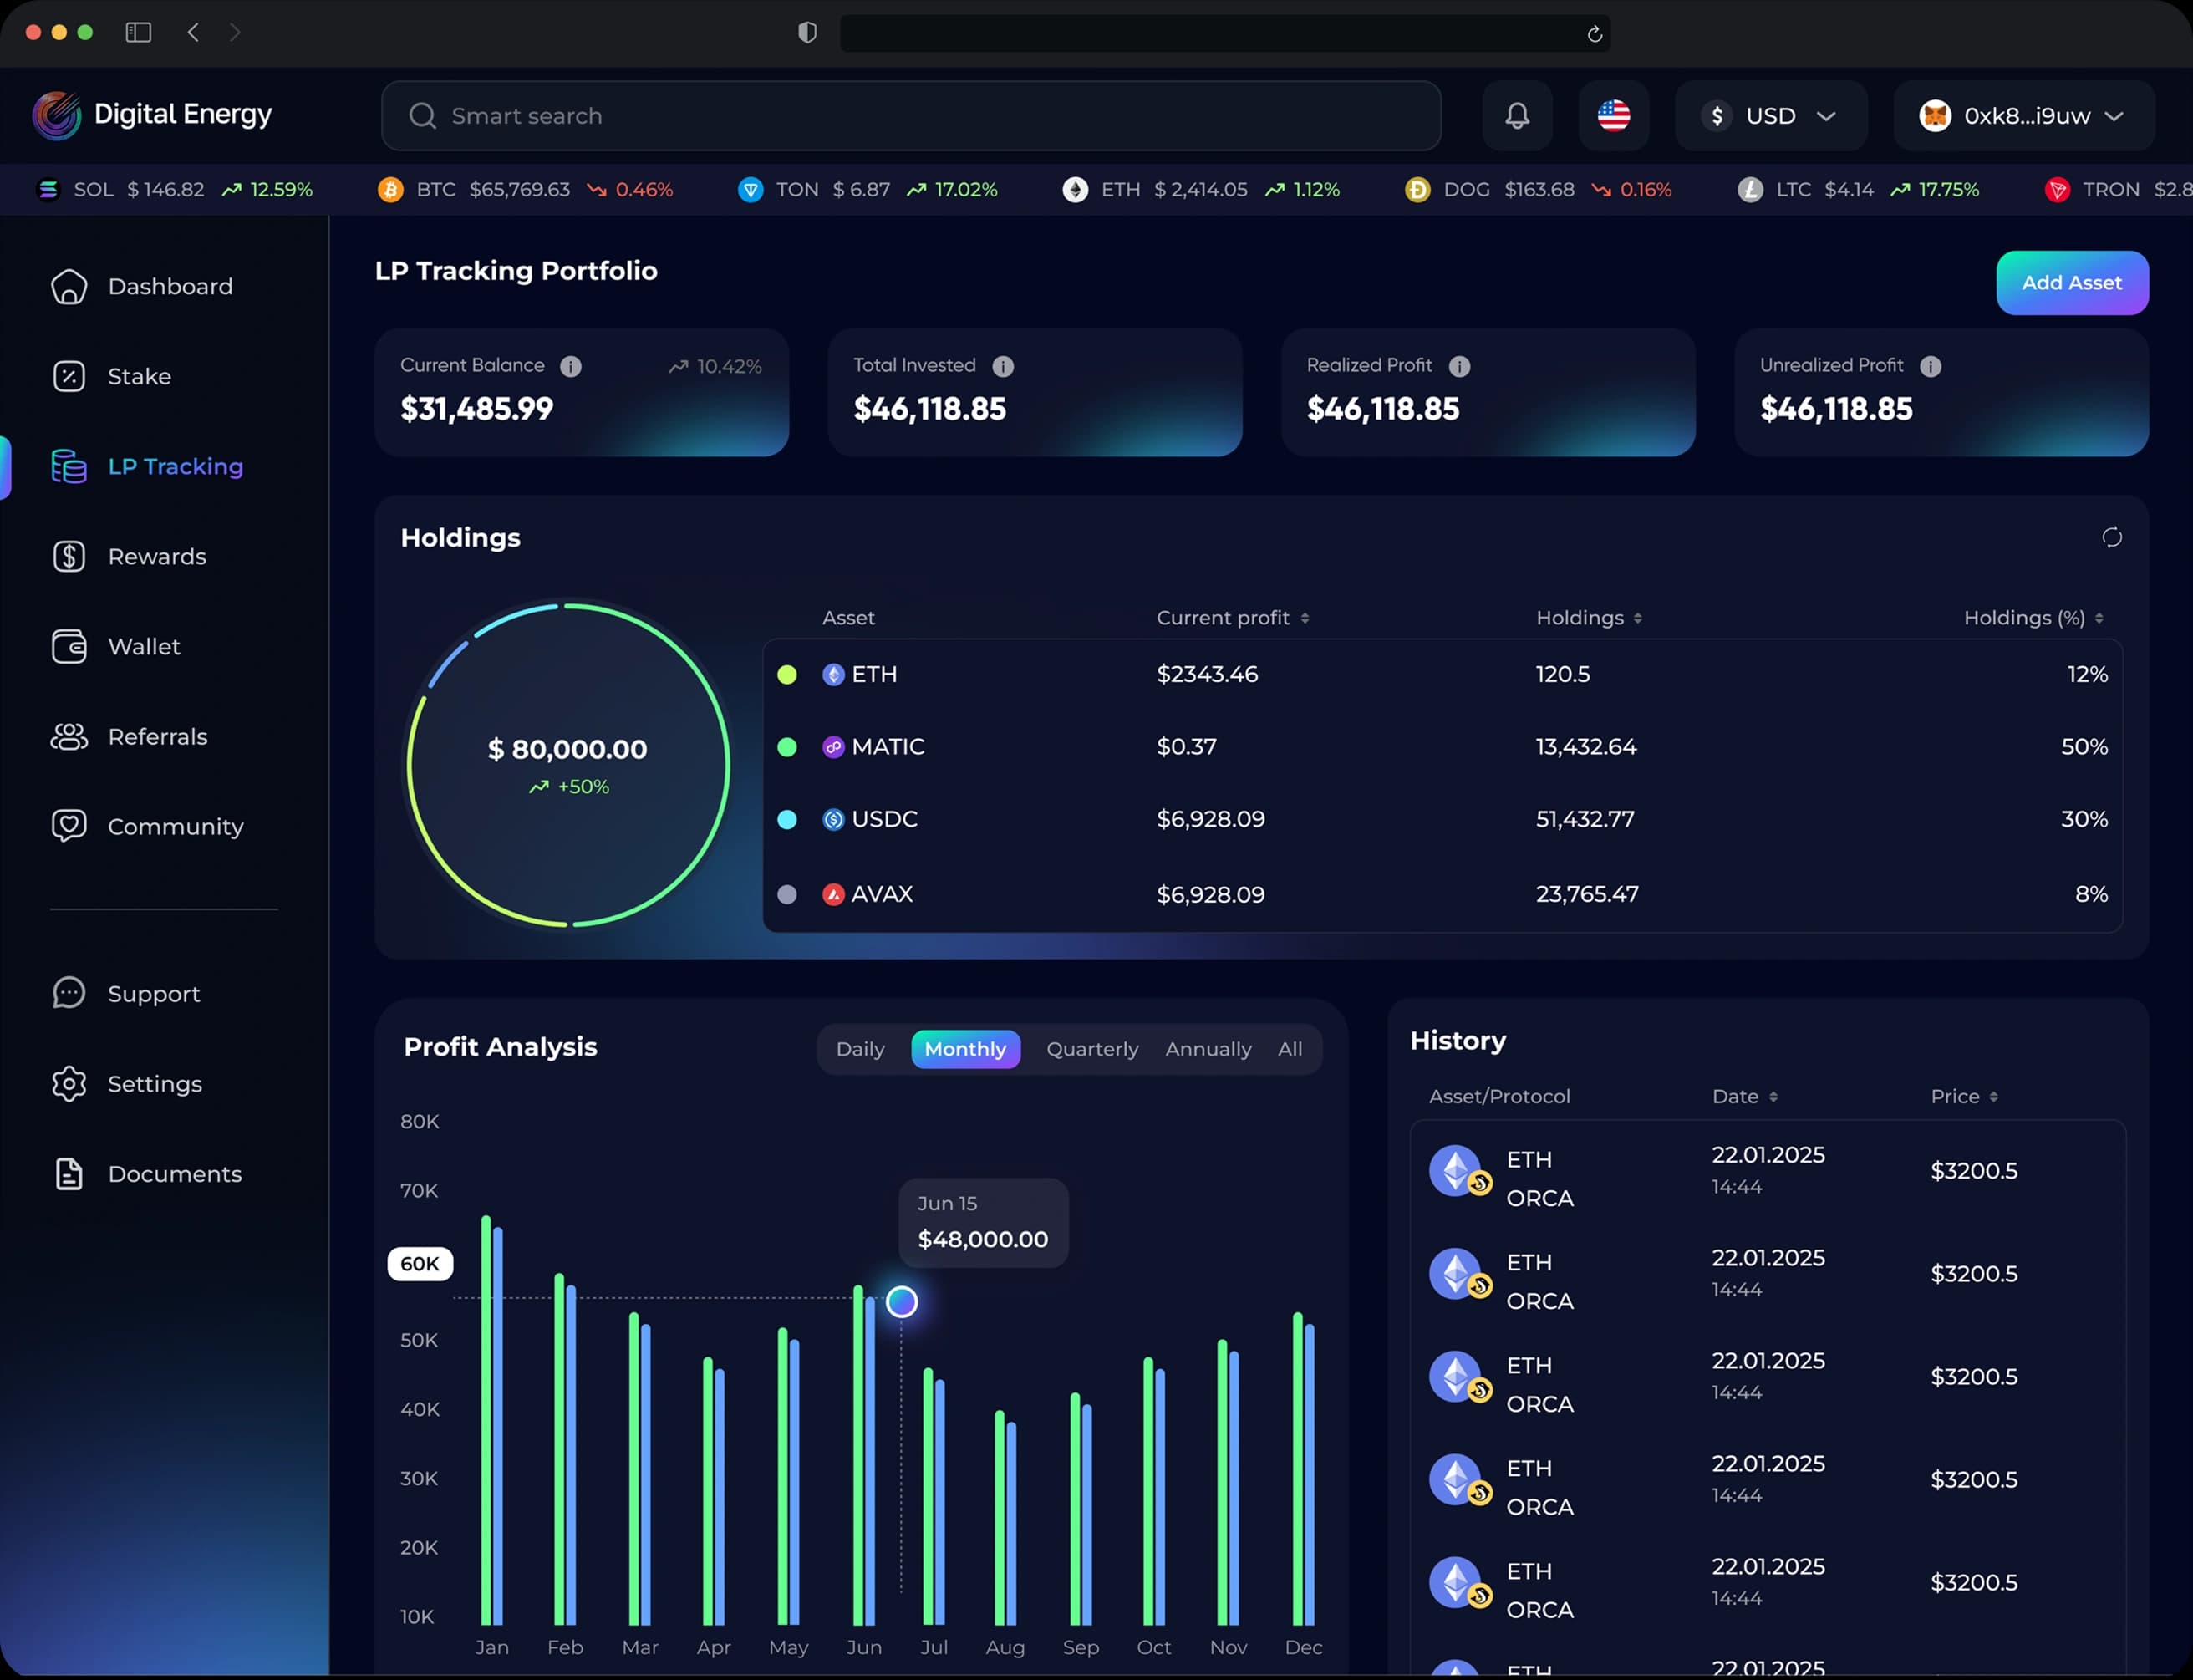Select the Daily chart tab
Screen dimensions: 2193x1680
[860, 1049]
